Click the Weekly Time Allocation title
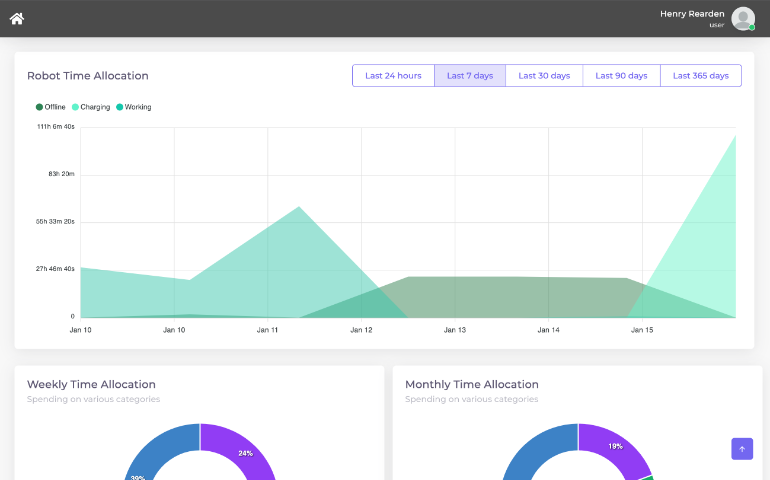This screenshot has width=770, height=480. pos(91,384)
